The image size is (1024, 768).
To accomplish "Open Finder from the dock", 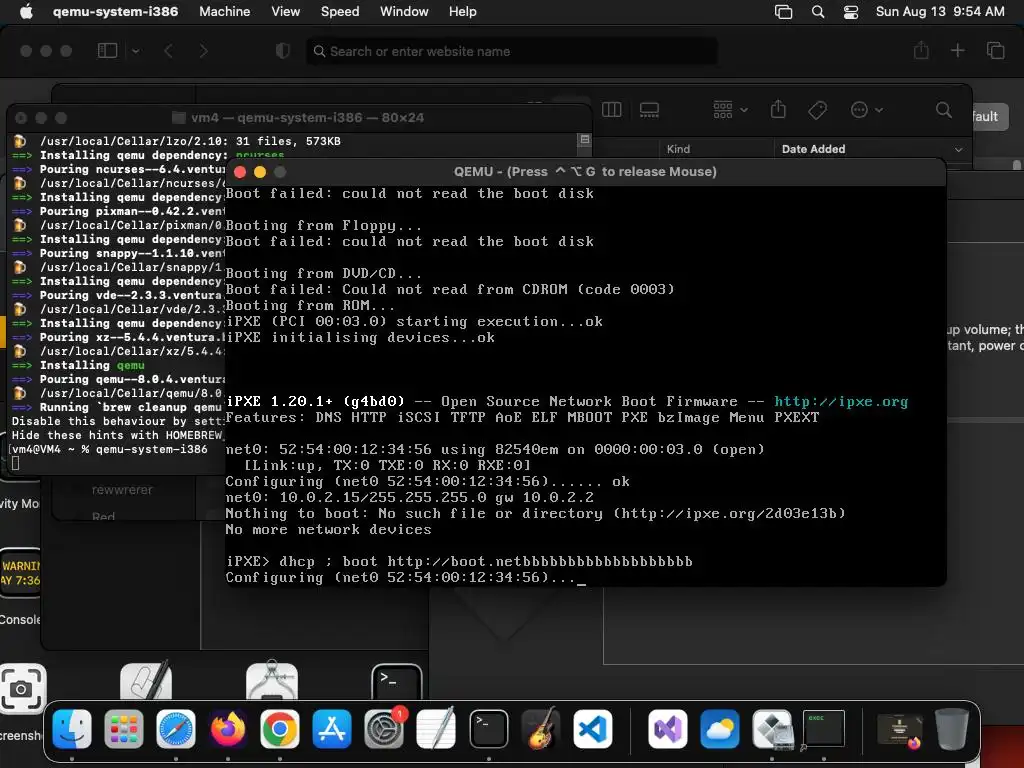I will point(71,729).
